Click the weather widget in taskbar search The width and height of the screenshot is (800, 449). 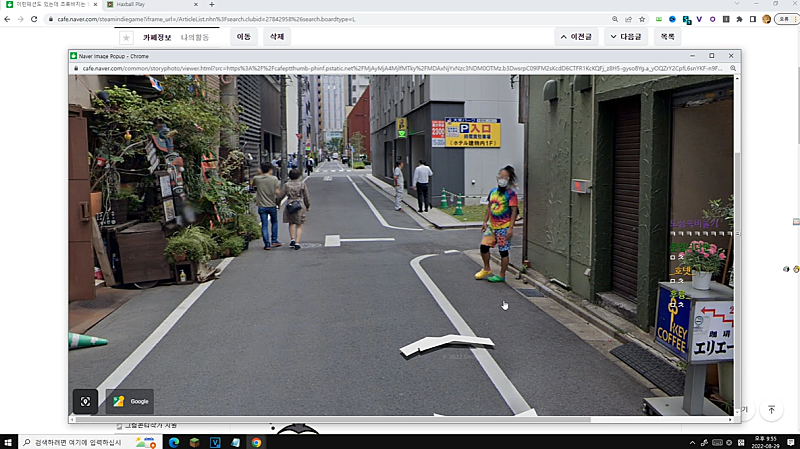click(x=145, y=442)
